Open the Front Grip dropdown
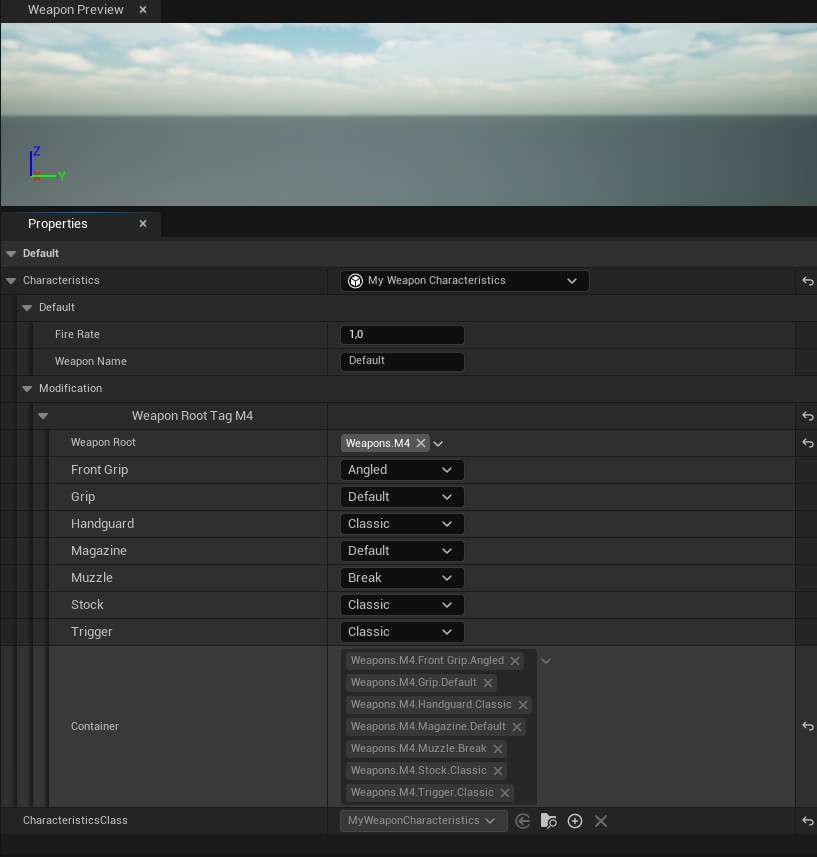 point(402,470)
